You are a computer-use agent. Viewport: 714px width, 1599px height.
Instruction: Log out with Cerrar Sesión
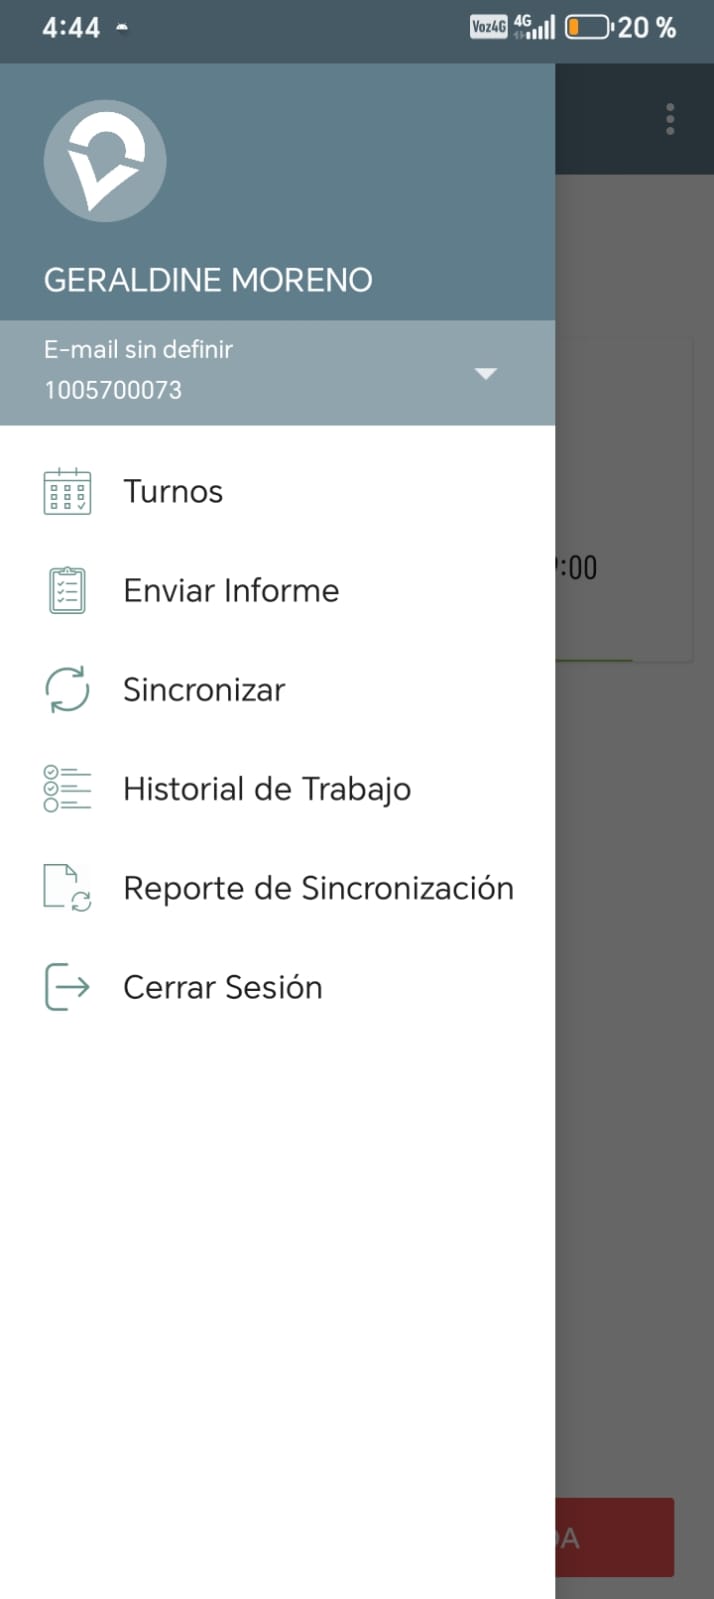click(x=223, y=987)
